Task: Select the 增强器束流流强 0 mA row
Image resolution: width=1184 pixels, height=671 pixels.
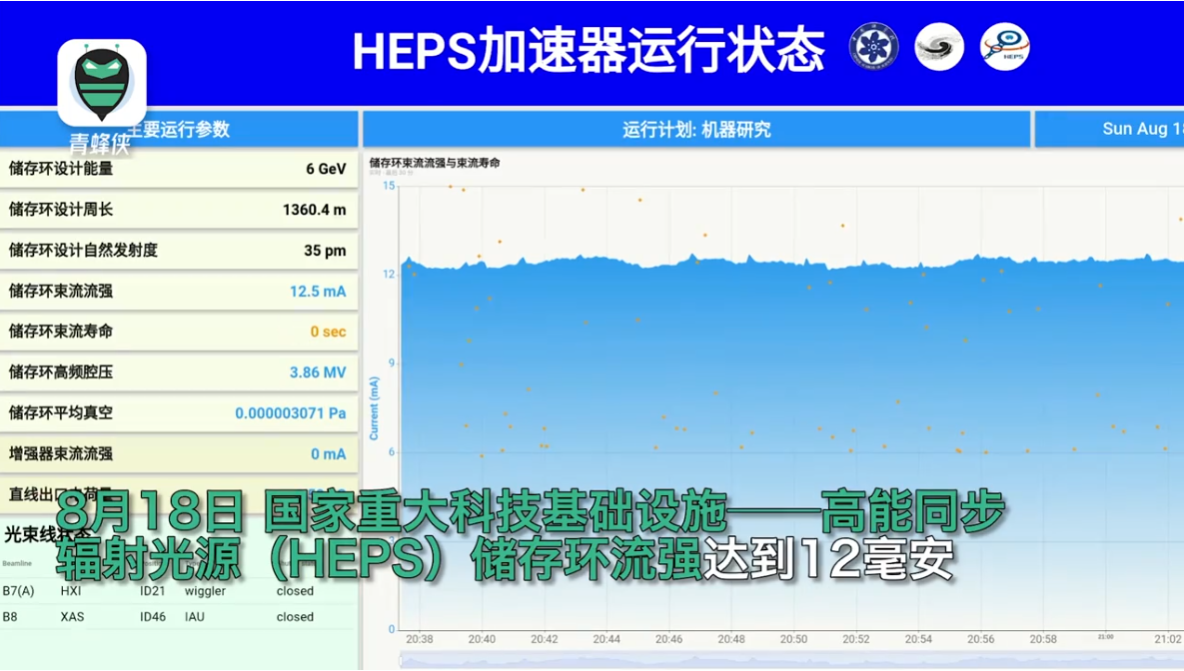Action: [178, 454]
